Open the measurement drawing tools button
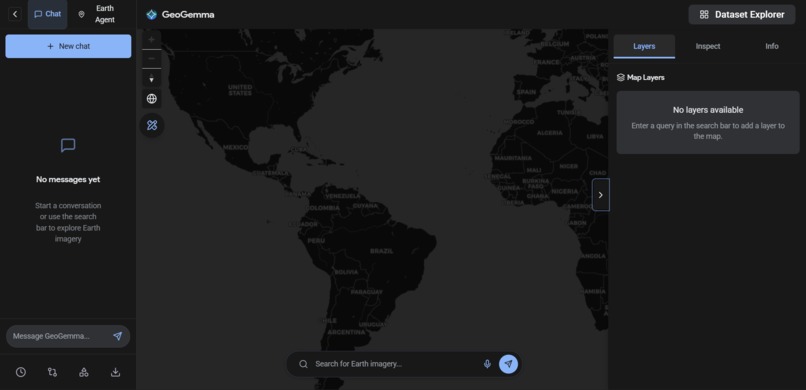 click(x=152, y=125)
